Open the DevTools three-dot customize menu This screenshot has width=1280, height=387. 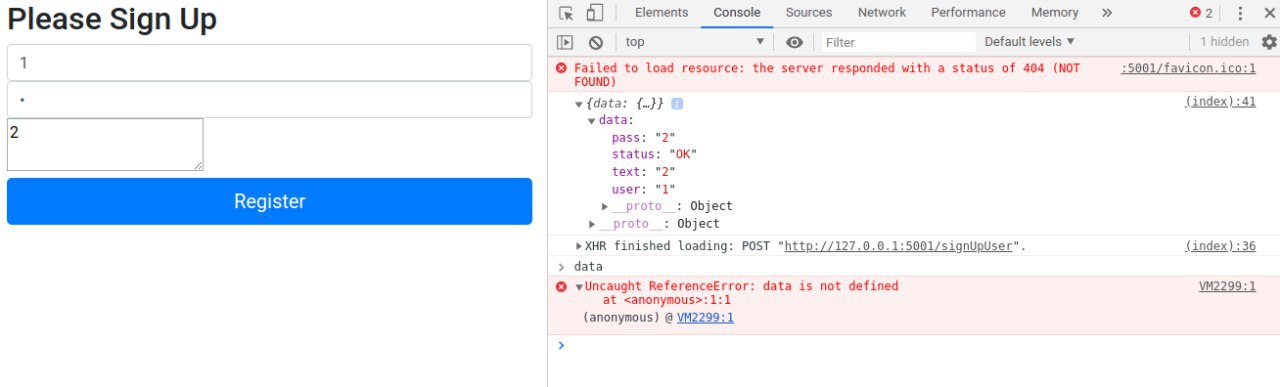[1241, 13]
